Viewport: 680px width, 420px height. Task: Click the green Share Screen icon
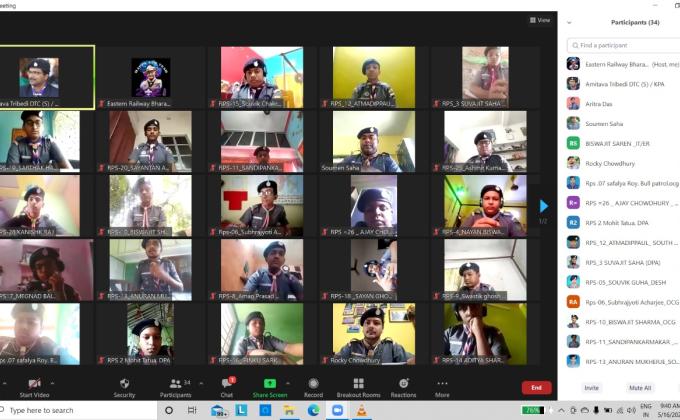[x=270, y=383]
